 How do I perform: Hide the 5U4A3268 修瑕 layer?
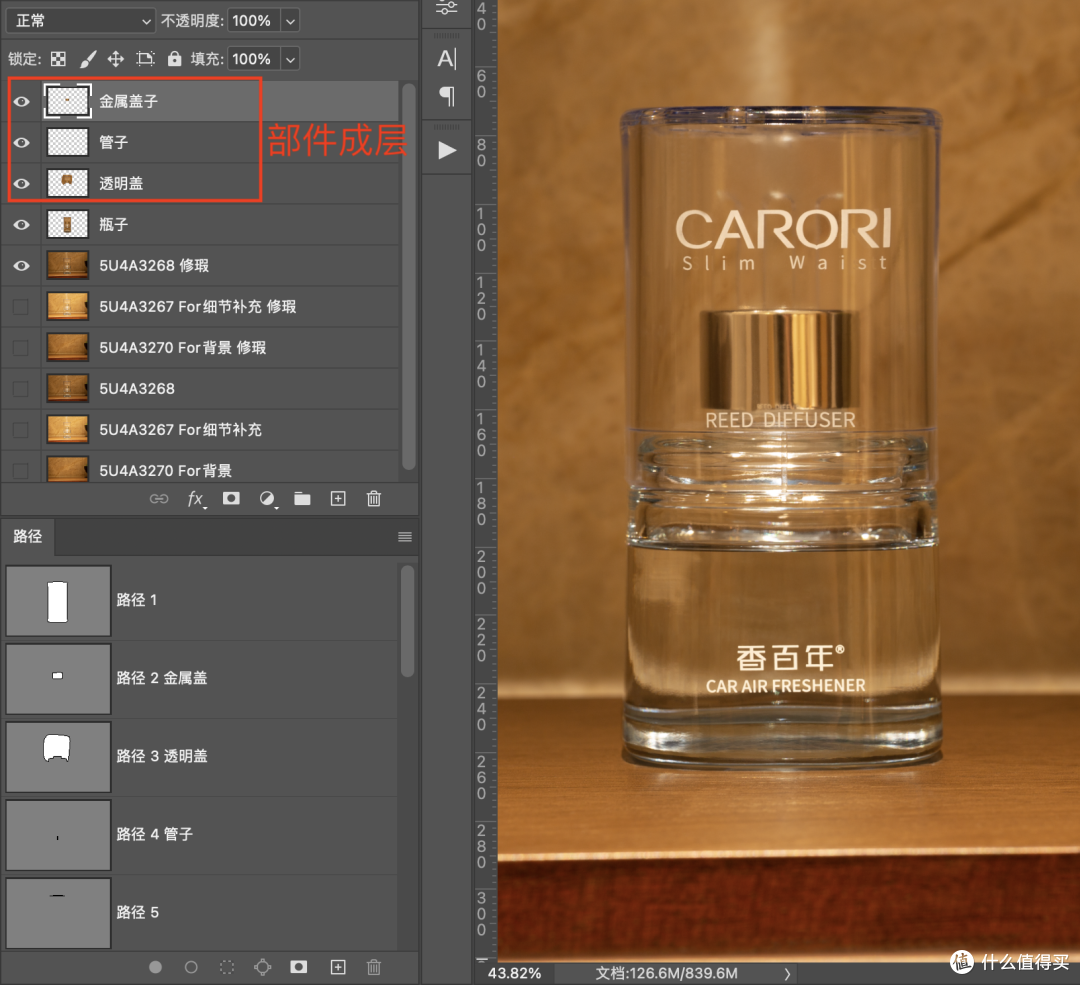[x=21, y=266]
